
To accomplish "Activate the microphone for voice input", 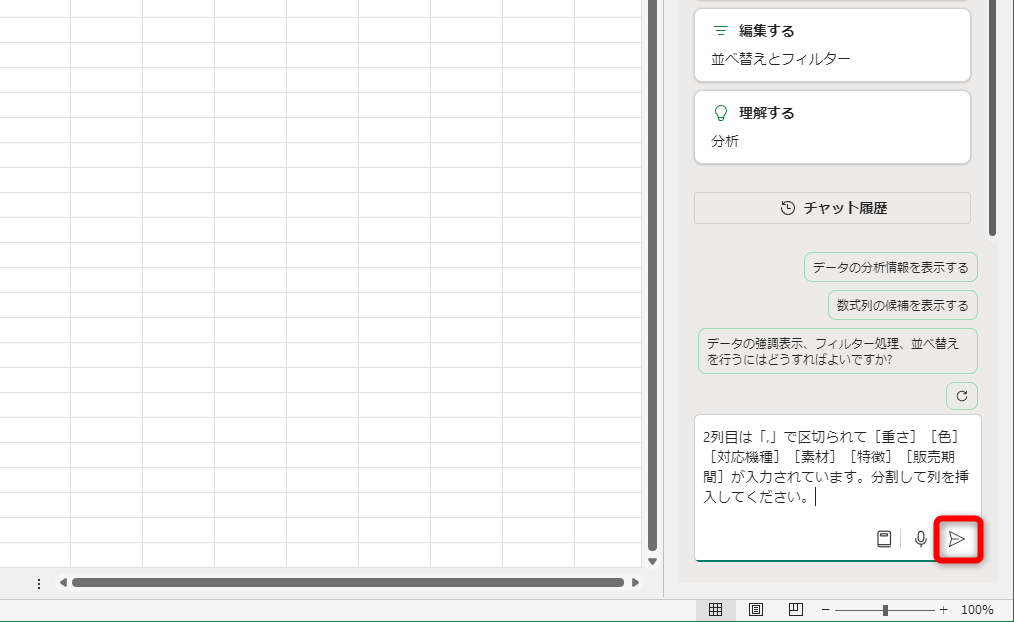I will (x=920, y=539).
